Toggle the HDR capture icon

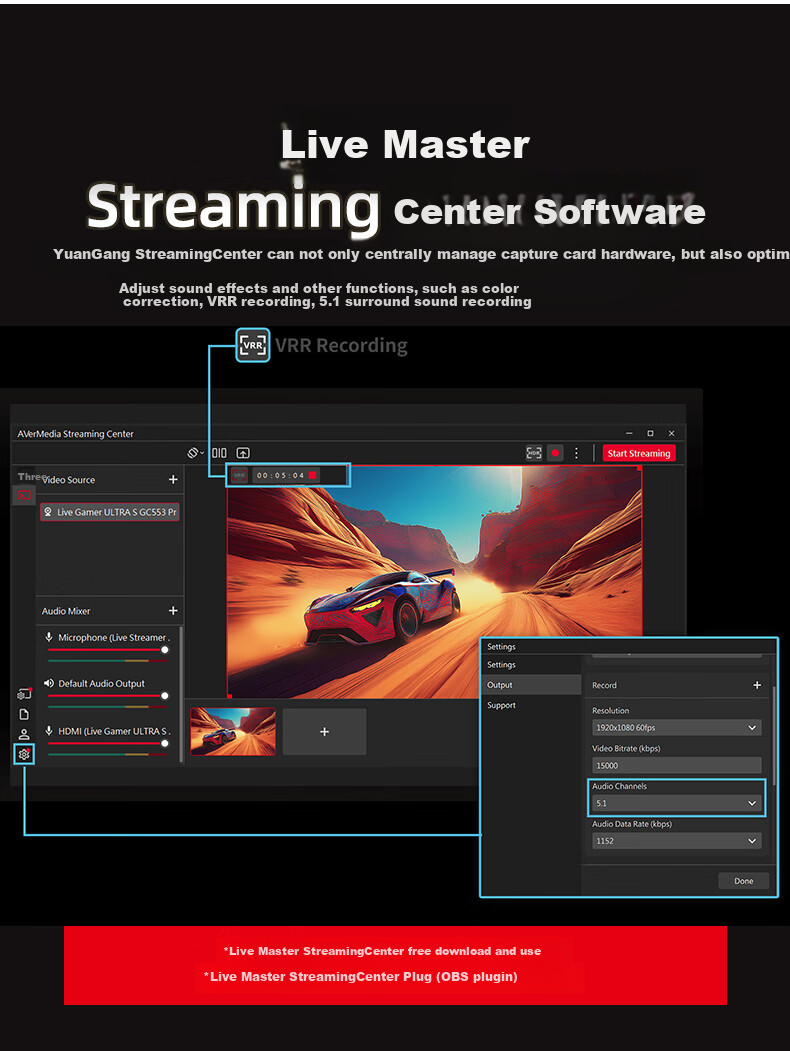[533, 453]
